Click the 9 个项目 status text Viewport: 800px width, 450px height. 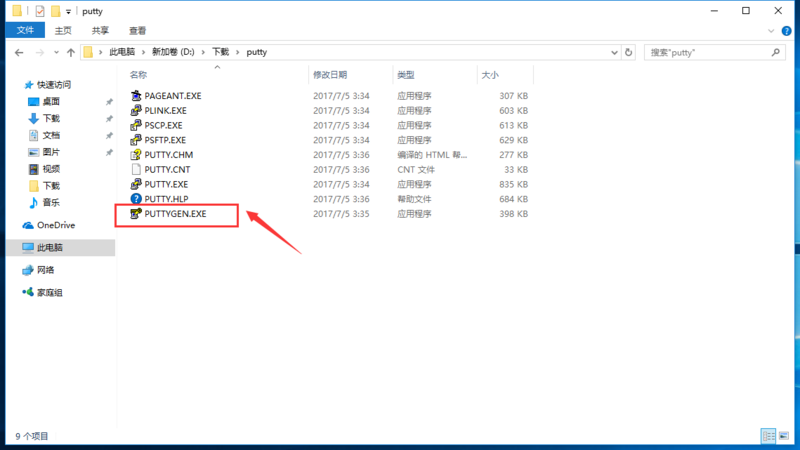[x=32, y=436]
